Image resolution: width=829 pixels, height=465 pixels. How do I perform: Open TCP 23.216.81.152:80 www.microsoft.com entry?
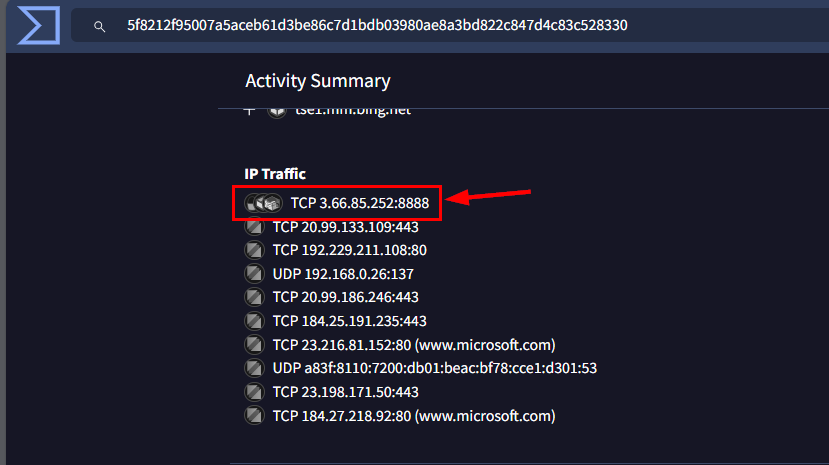coord(413,345)
